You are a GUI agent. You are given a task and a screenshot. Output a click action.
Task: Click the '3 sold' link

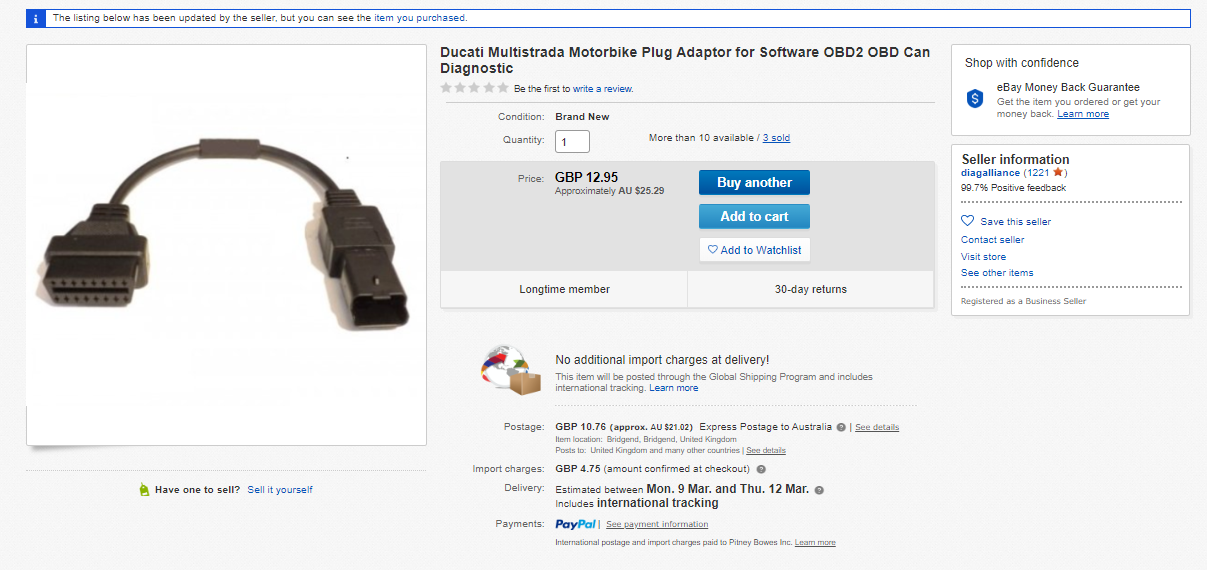pos(776,138)
